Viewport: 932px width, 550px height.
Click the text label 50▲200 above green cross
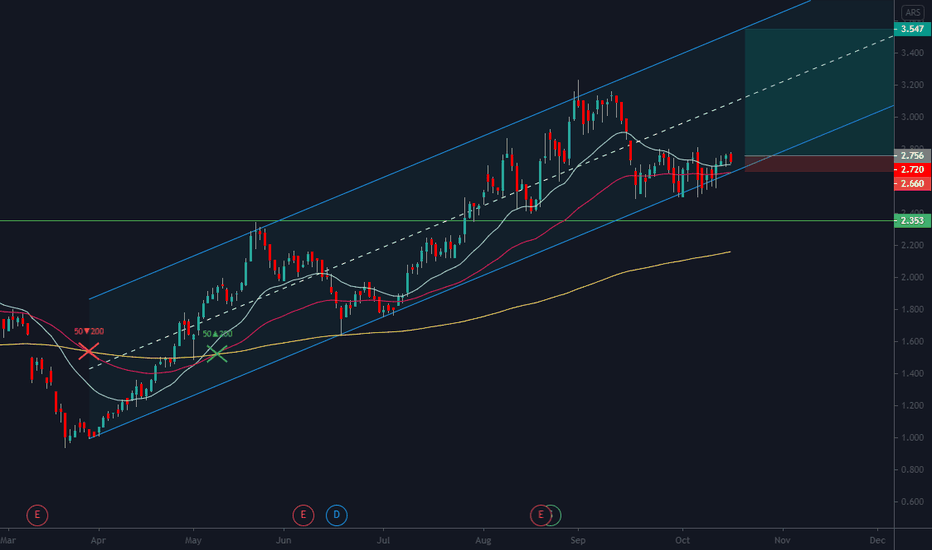[x=218, y=334]
